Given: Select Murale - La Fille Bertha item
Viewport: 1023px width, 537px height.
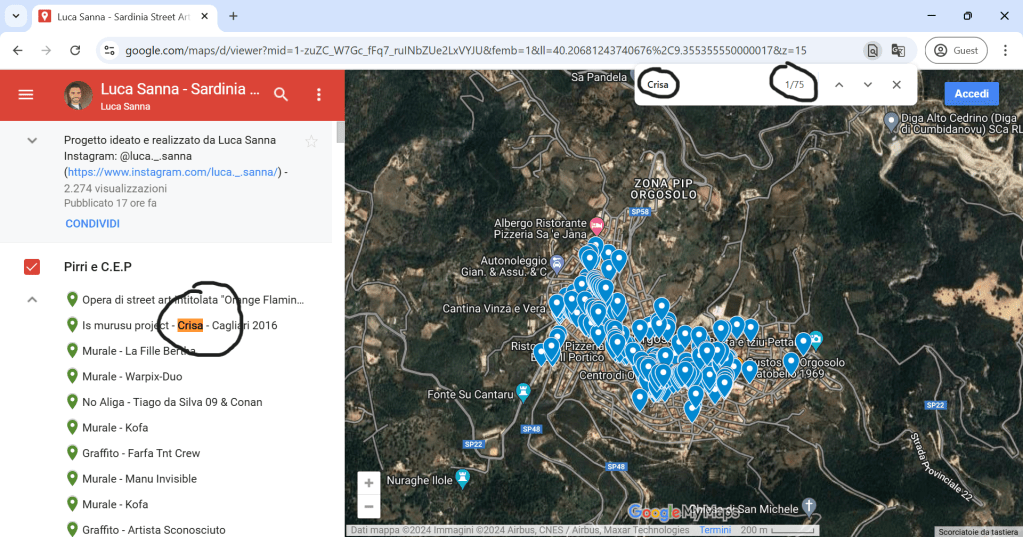Looking at the screenshot, I should coord(139,351).
